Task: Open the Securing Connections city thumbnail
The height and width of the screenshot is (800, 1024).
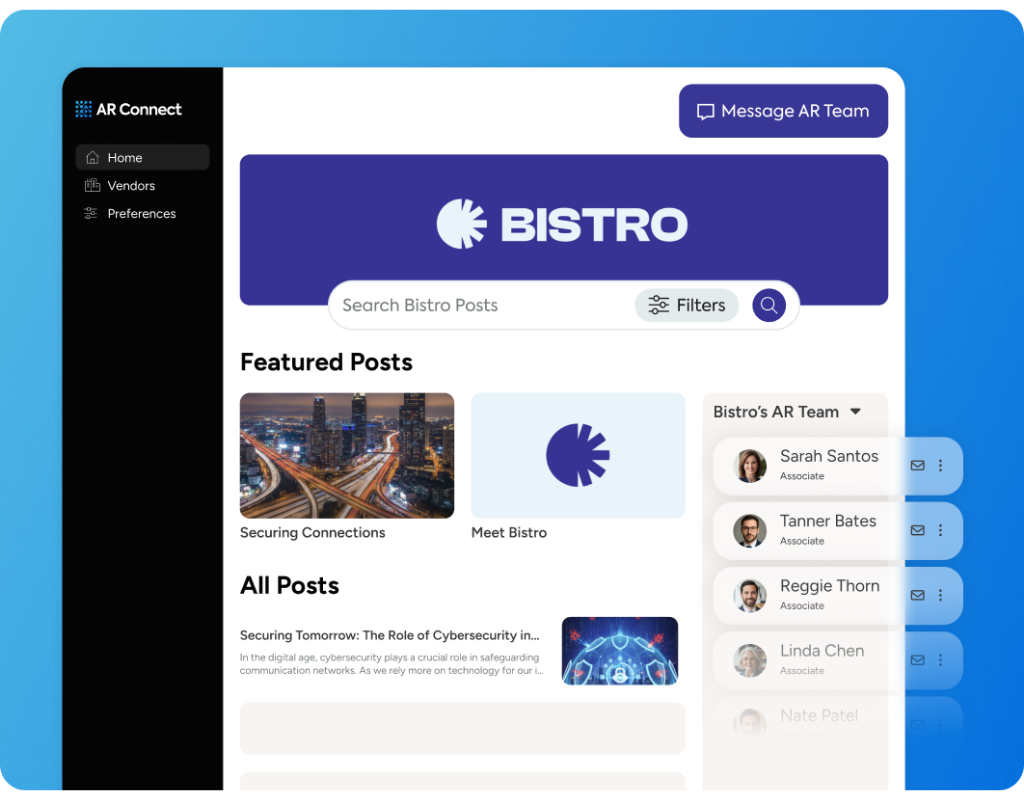Action: pos(347,455)
